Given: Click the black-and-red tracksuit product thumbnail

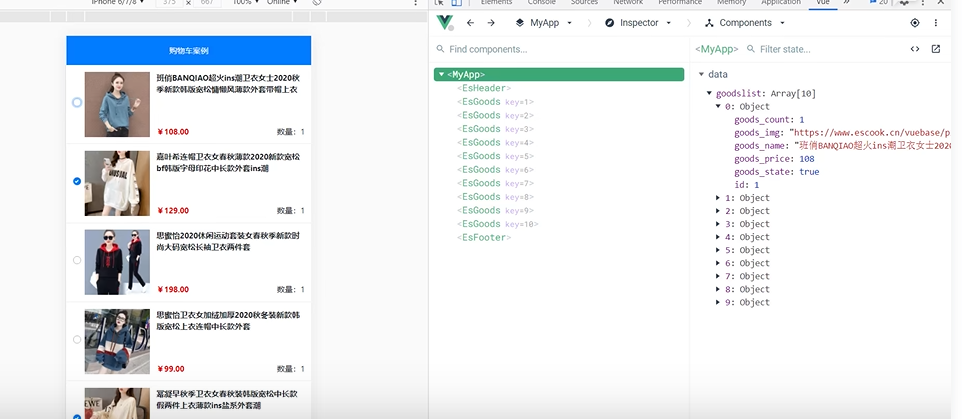Looking at the screenshot, I should (117, 262).
